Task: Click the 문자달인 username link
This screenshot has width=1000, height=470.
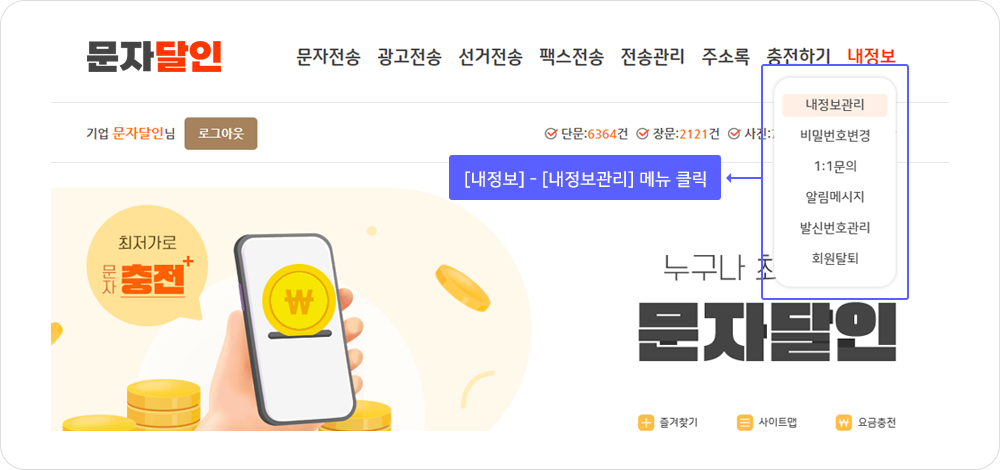Action: coord(138,134)
